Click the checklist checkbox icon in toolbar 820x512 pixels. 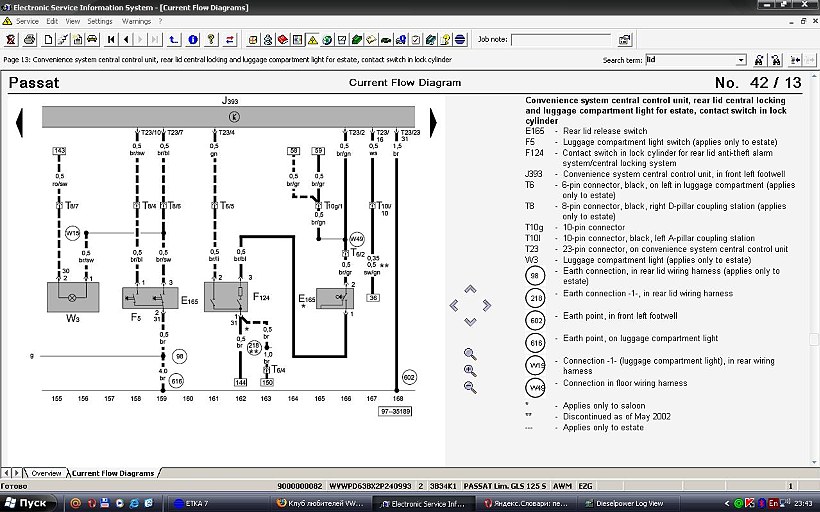tap(416, 39)
